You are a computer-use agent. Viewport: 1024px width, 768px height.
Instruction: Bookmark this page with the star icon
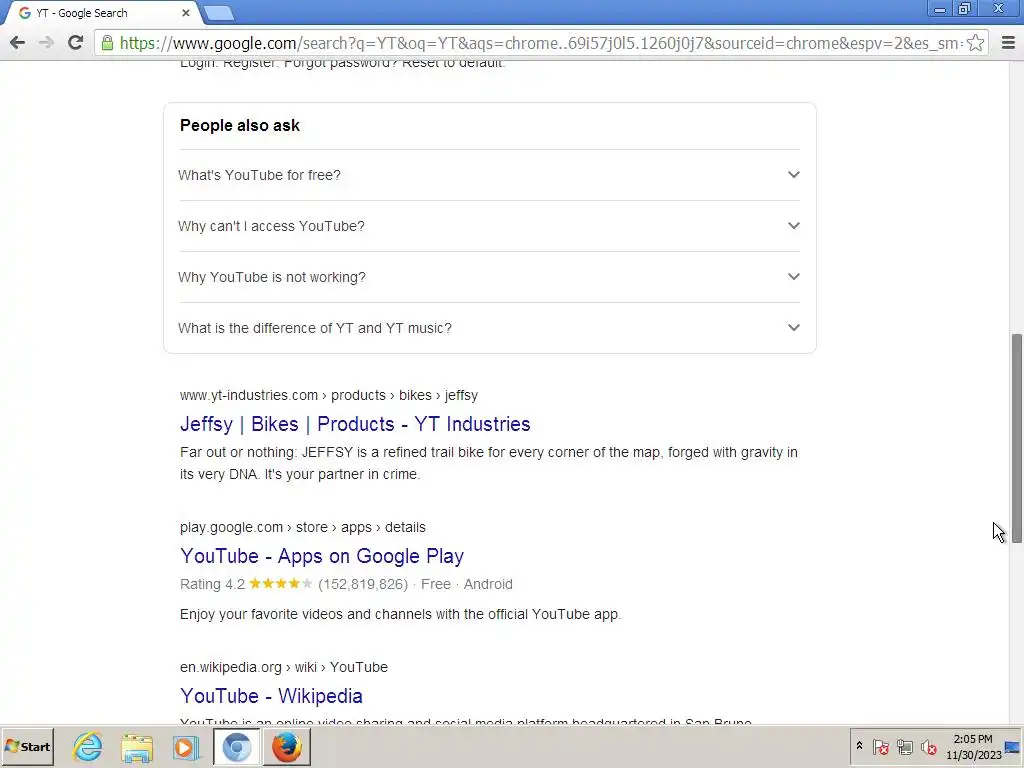[x=976, y=43]
